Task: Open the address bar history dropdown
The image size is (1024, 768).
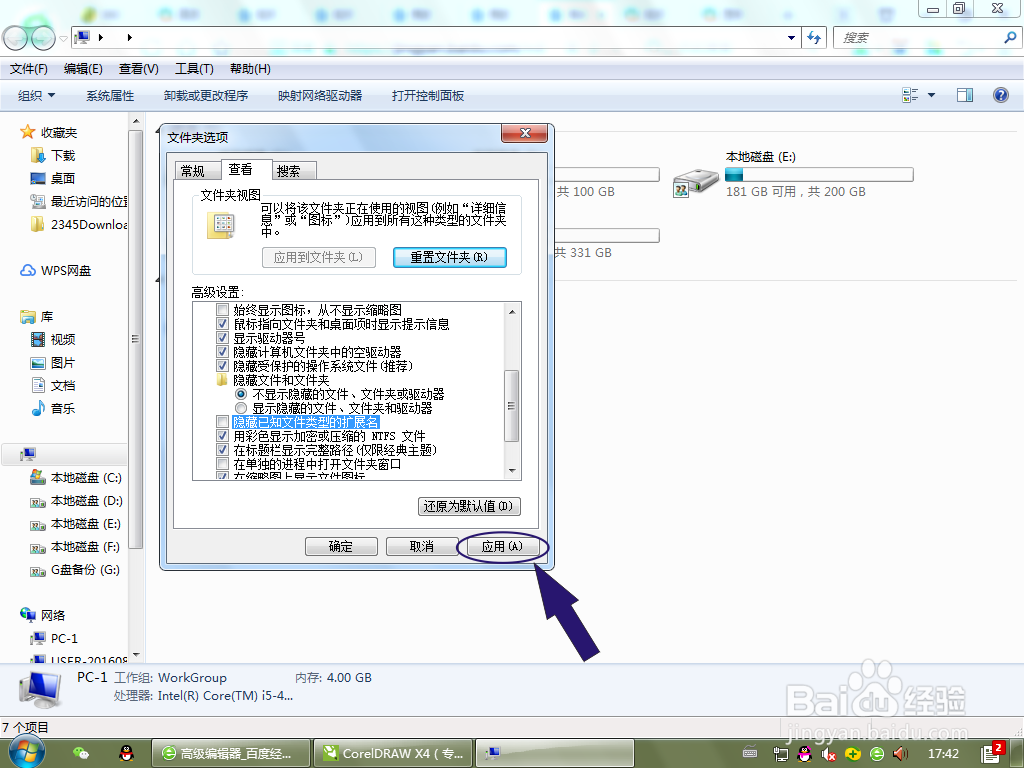Action: click(791, 37)
